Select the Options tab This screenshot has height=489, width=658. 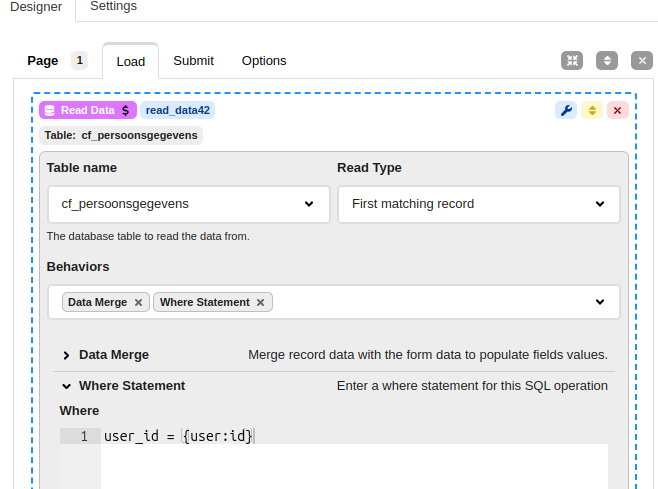(x=264, y=61)
